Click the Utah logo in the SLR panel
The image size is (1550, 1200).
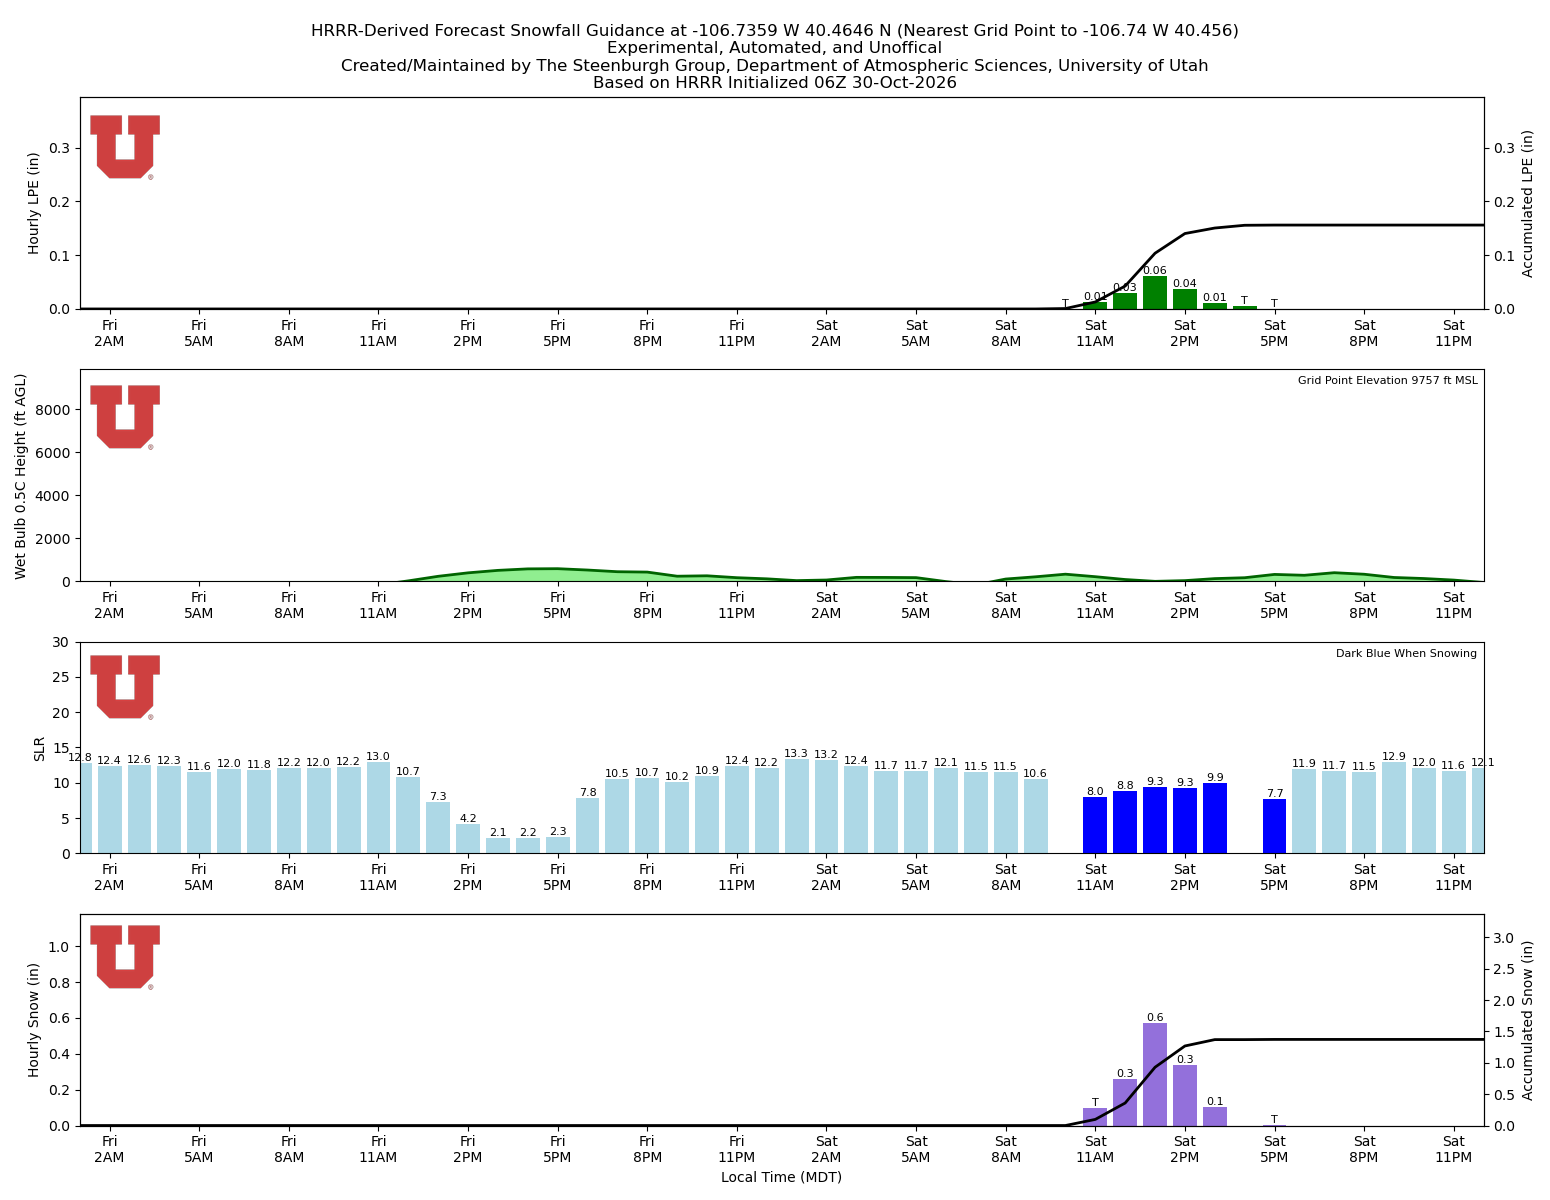click(125, 687)
